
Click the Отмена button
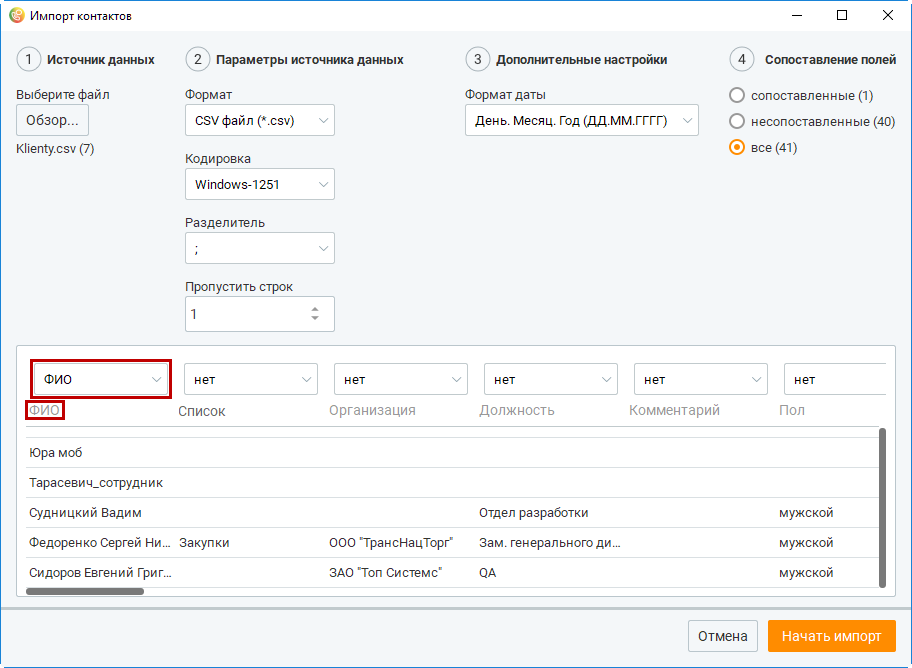pyautogui.click(x=723, y=636)
